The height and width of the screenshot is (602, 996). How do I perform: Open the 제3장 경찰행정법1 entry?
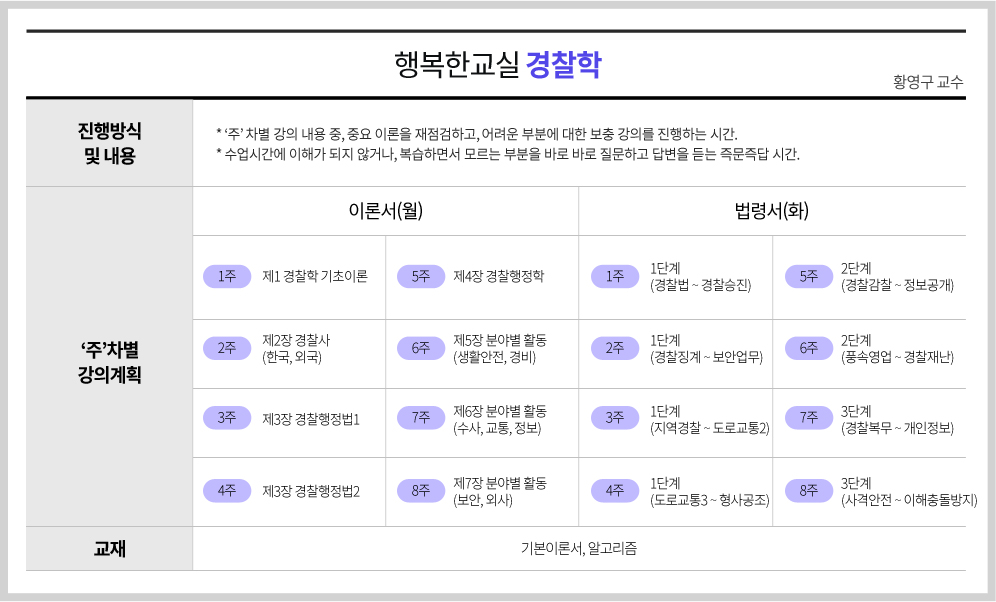310,418
